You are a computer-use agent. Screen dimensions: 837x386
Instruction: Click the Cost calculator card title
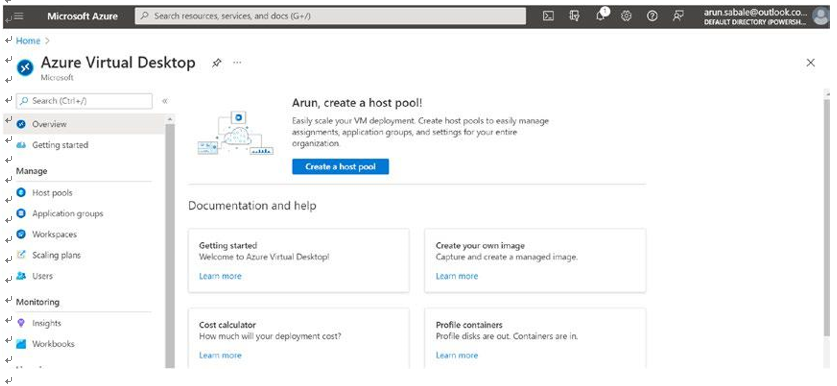pyautogui.click(x=227, y=325)
